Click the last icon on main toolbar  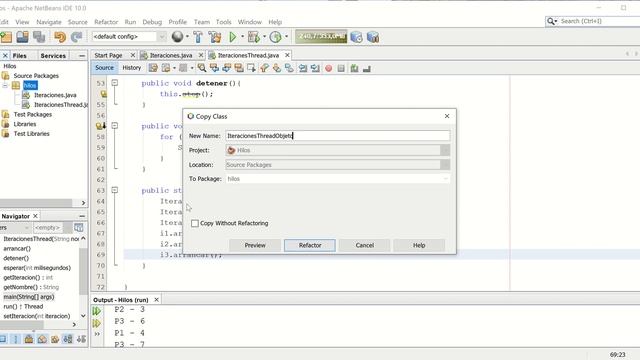tap(373, 37)
